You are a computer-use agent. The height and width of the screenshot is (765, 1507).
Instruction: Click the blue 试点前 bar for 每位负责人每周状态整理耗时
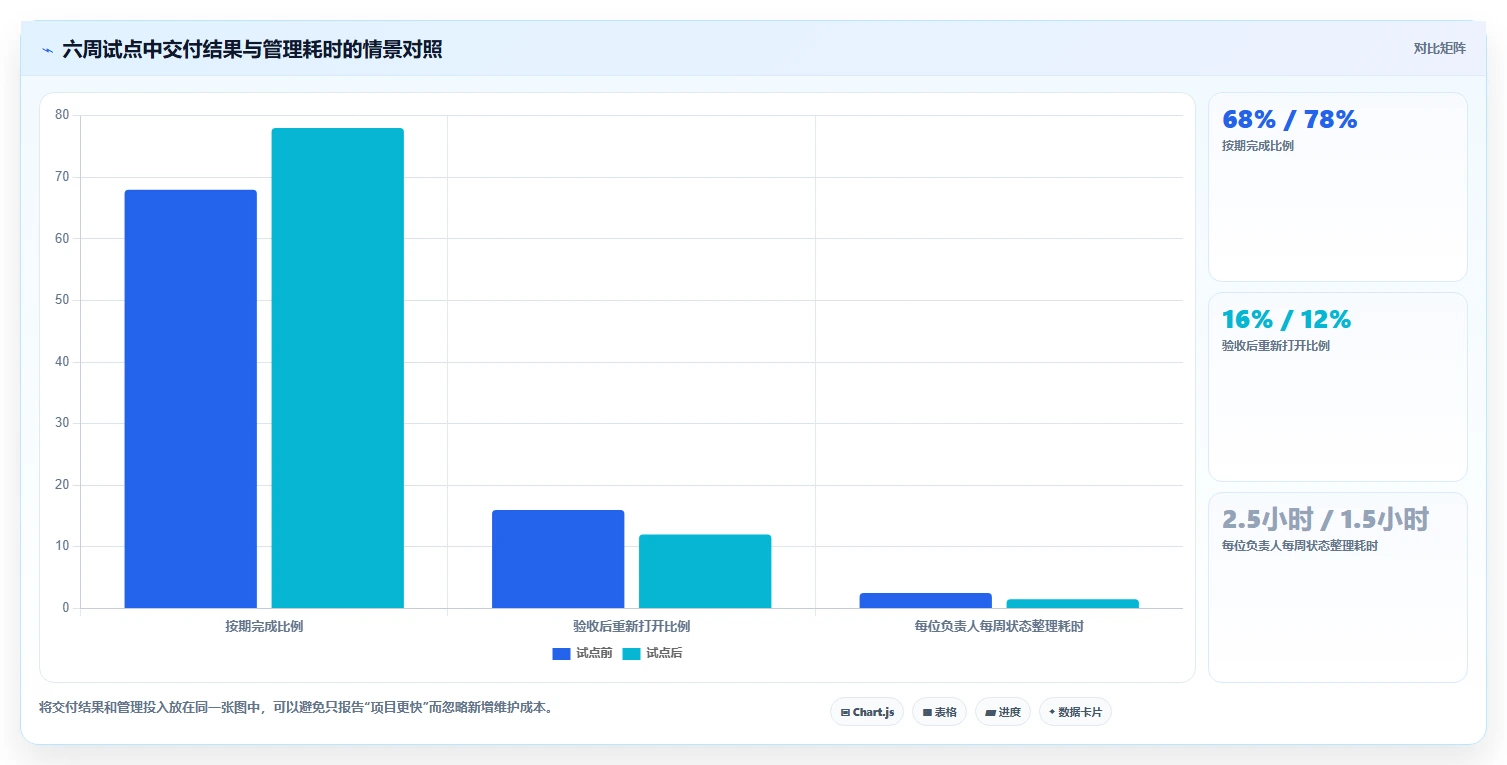click(925, 600)
